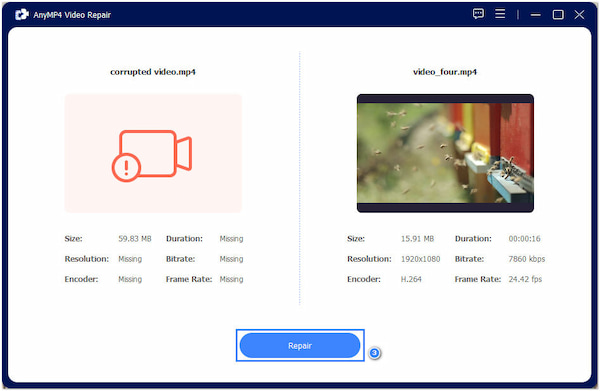Click the 00:00:16 duration value
Viewport: 600px width, 391px height.
click(524, 239)
